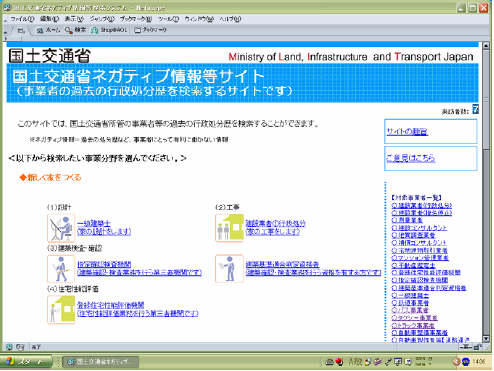Click the inspector icon beside 指定確認検査機関
494x371 pixels.
pos(61,269)
